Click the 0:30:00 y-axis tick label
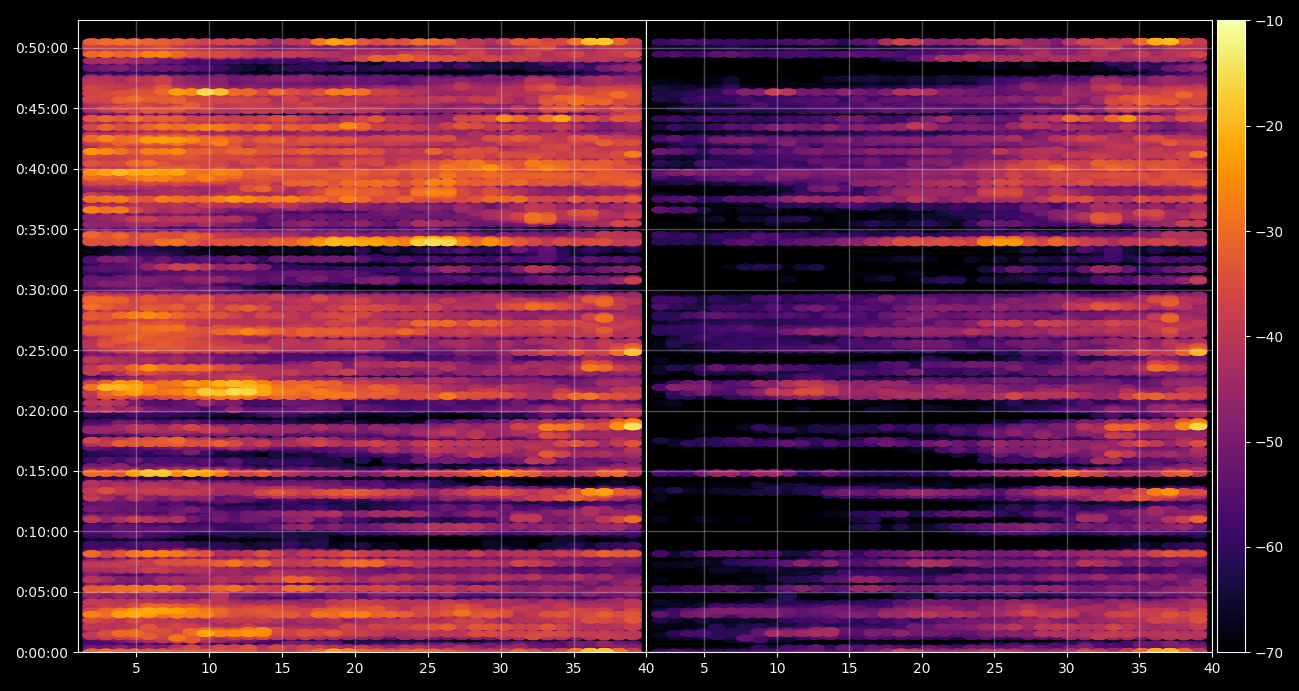 tap(41, 290)
